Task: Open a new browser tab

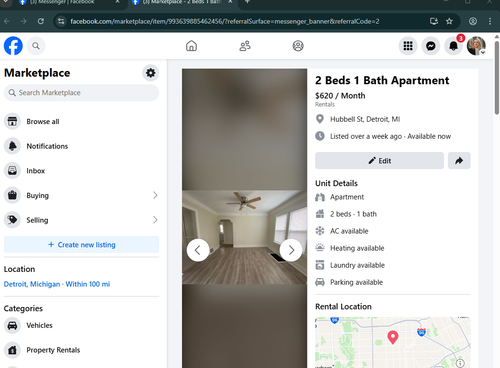Action: pyautogui.click(x=247, y=2)
